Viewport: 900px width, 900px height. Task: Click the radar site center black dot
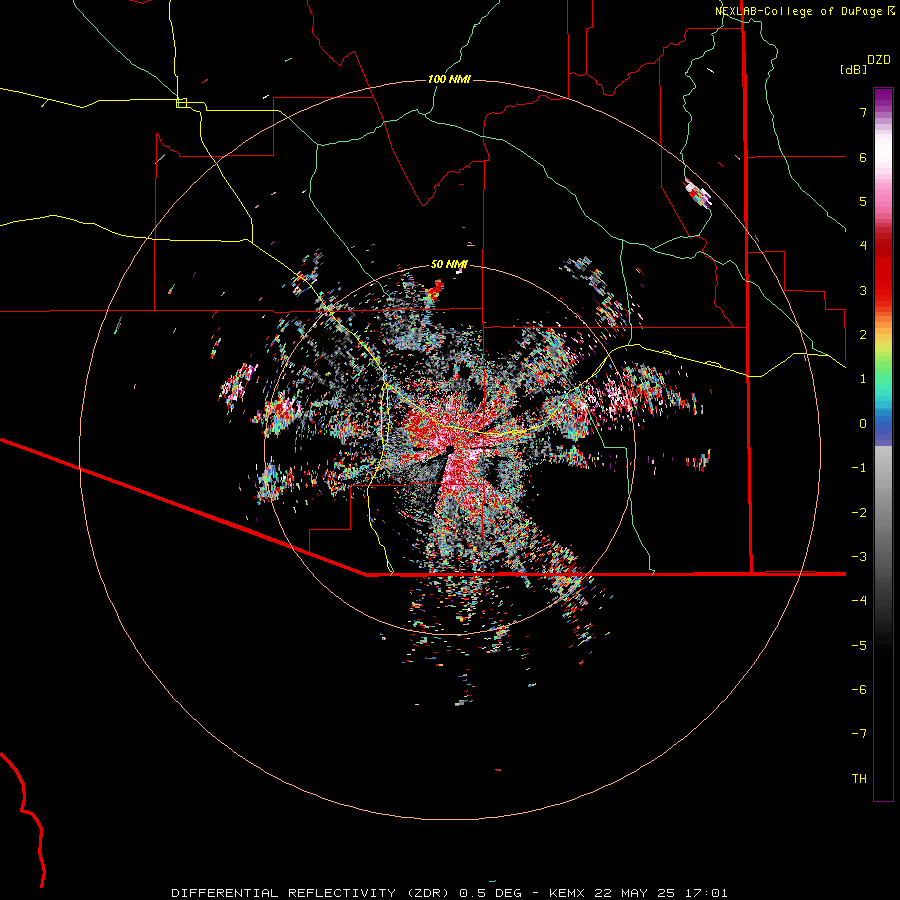coord(450,449)
